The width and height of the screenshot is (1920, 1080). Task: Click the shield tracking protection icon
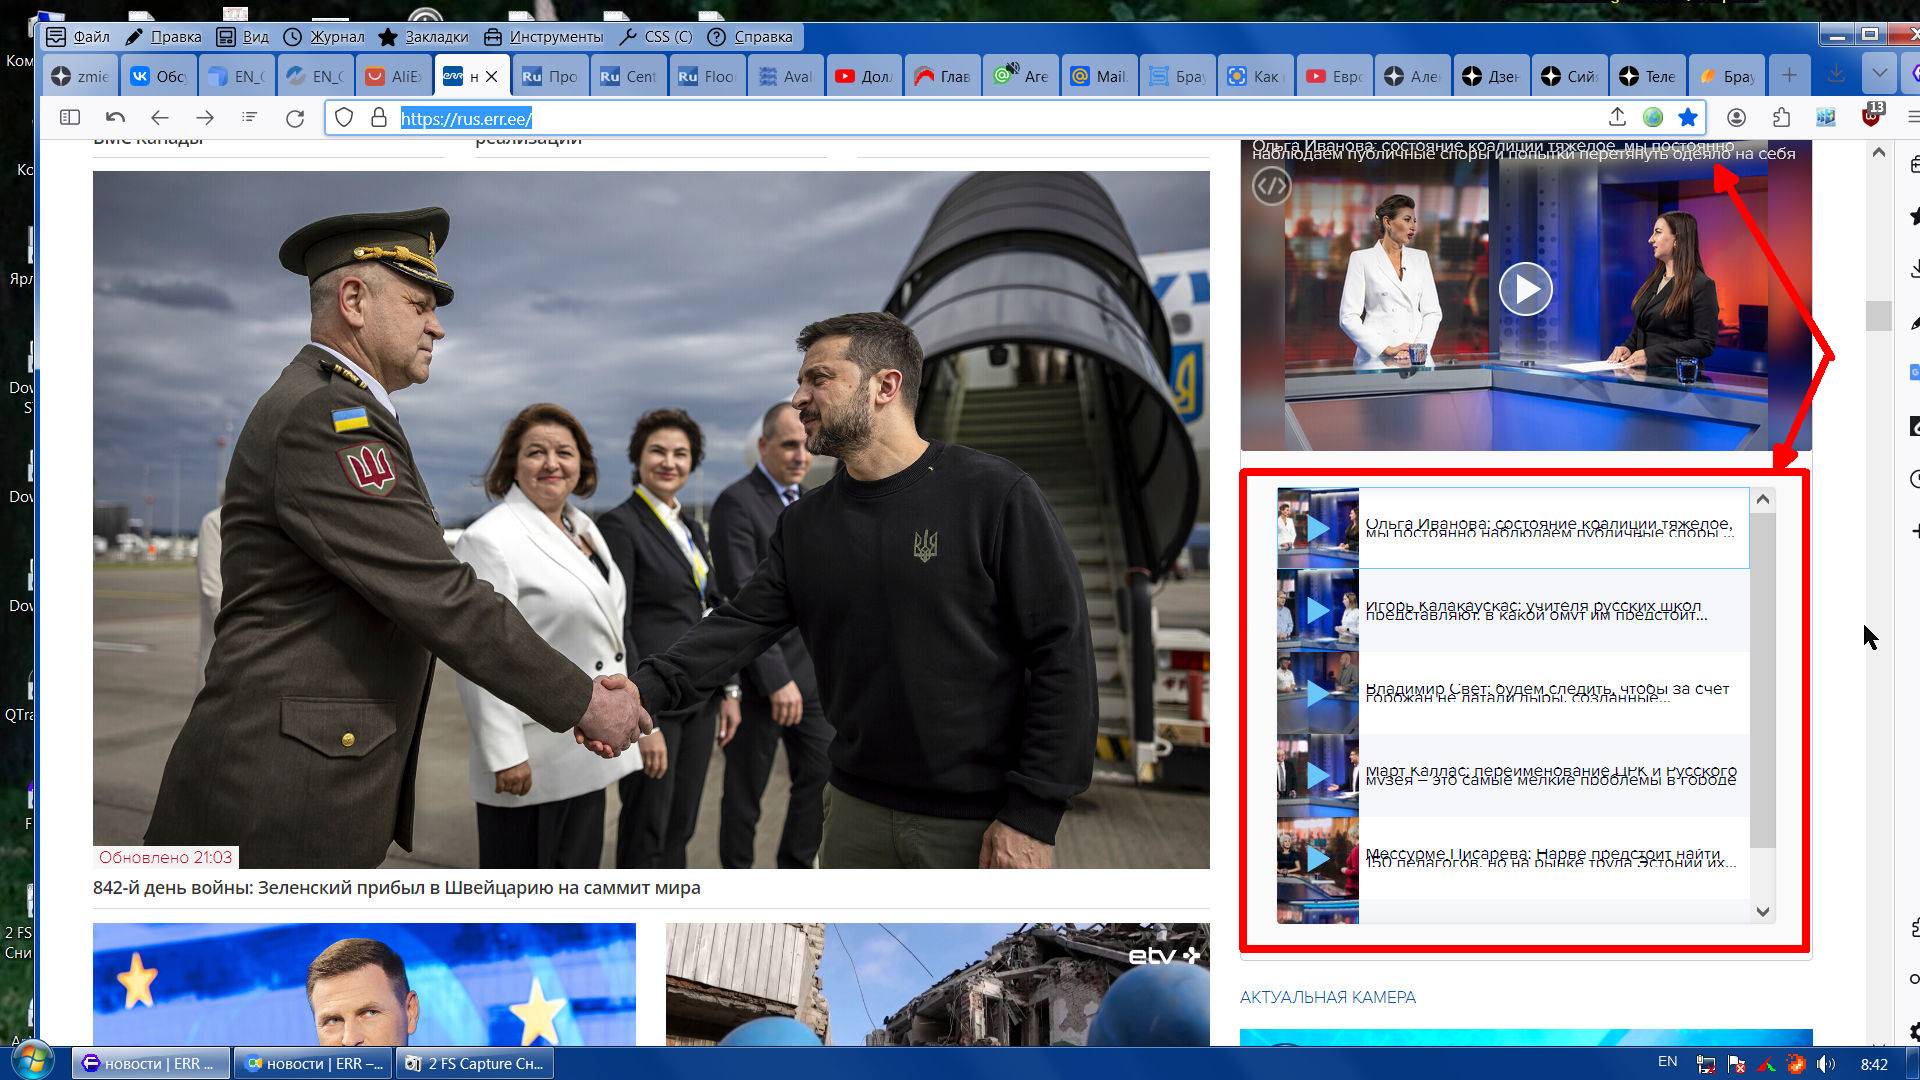[x=344, y=118]
